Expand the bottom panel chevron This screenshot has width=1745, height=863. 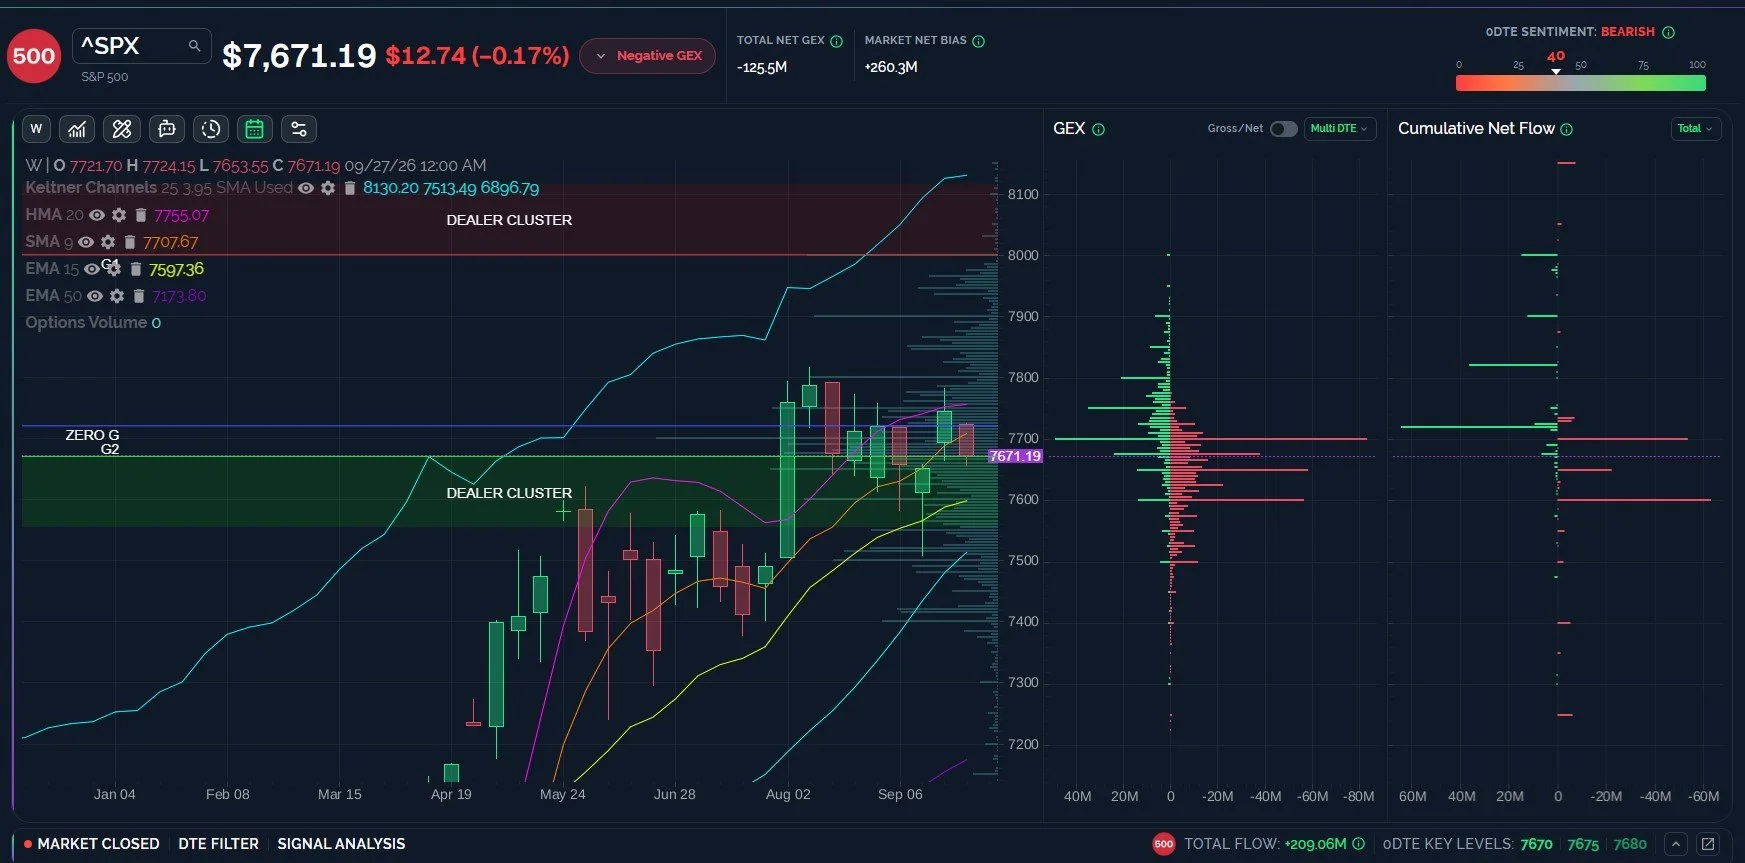click(1676, 844)
